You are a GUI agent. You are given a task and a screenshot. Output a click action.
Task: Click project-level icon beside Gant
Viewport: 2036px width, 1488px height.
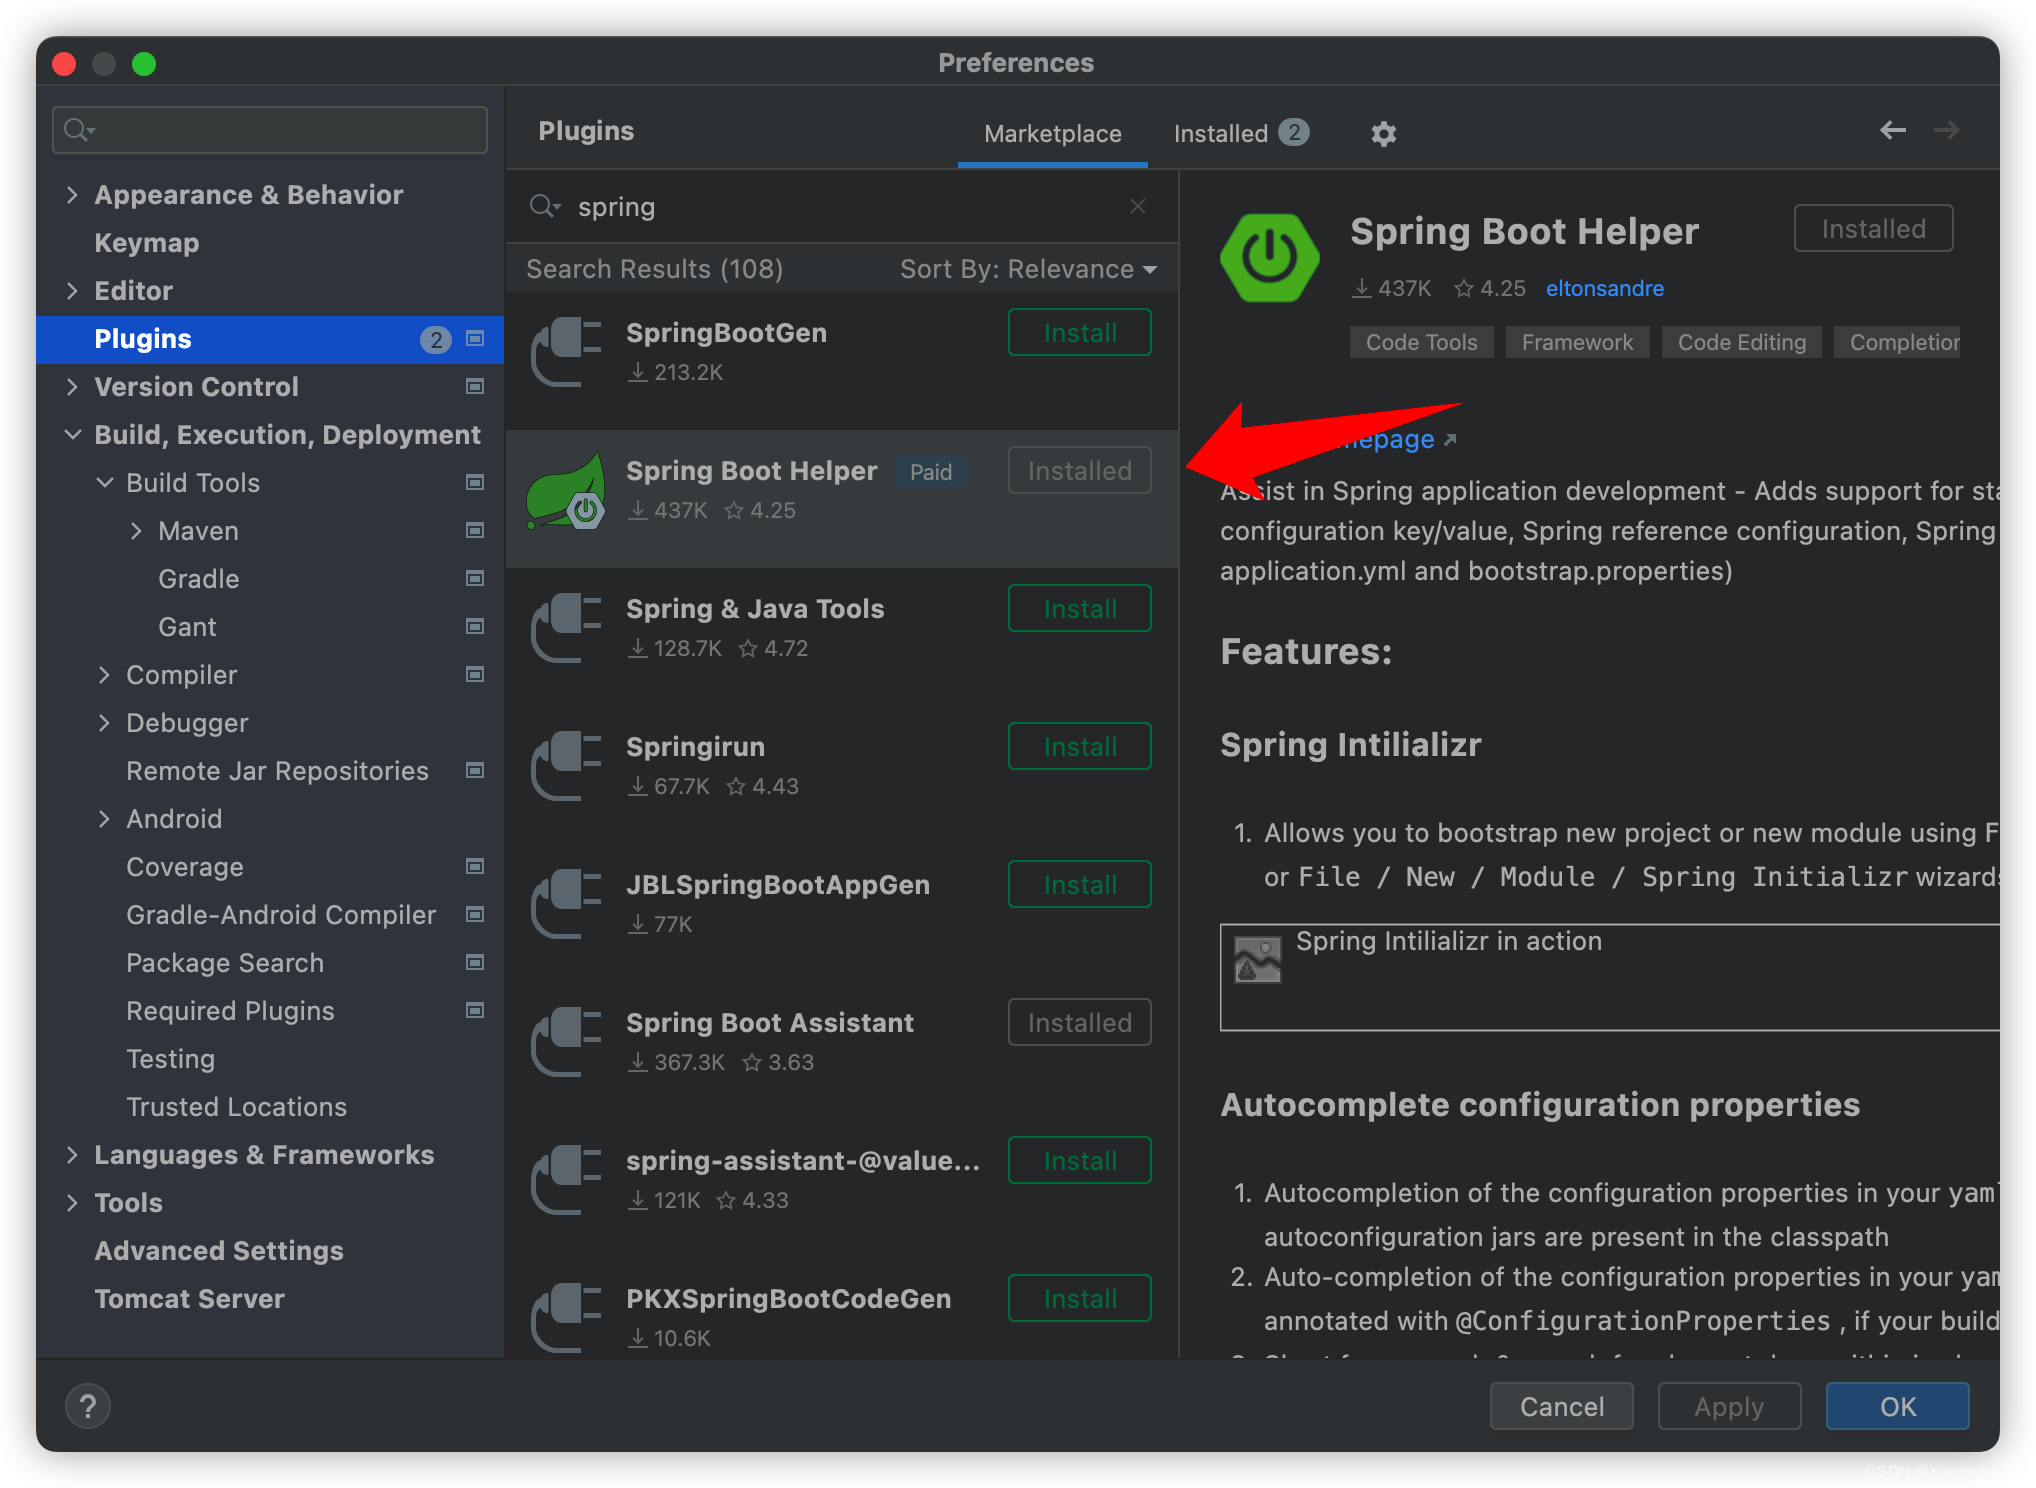pos(475,626)
